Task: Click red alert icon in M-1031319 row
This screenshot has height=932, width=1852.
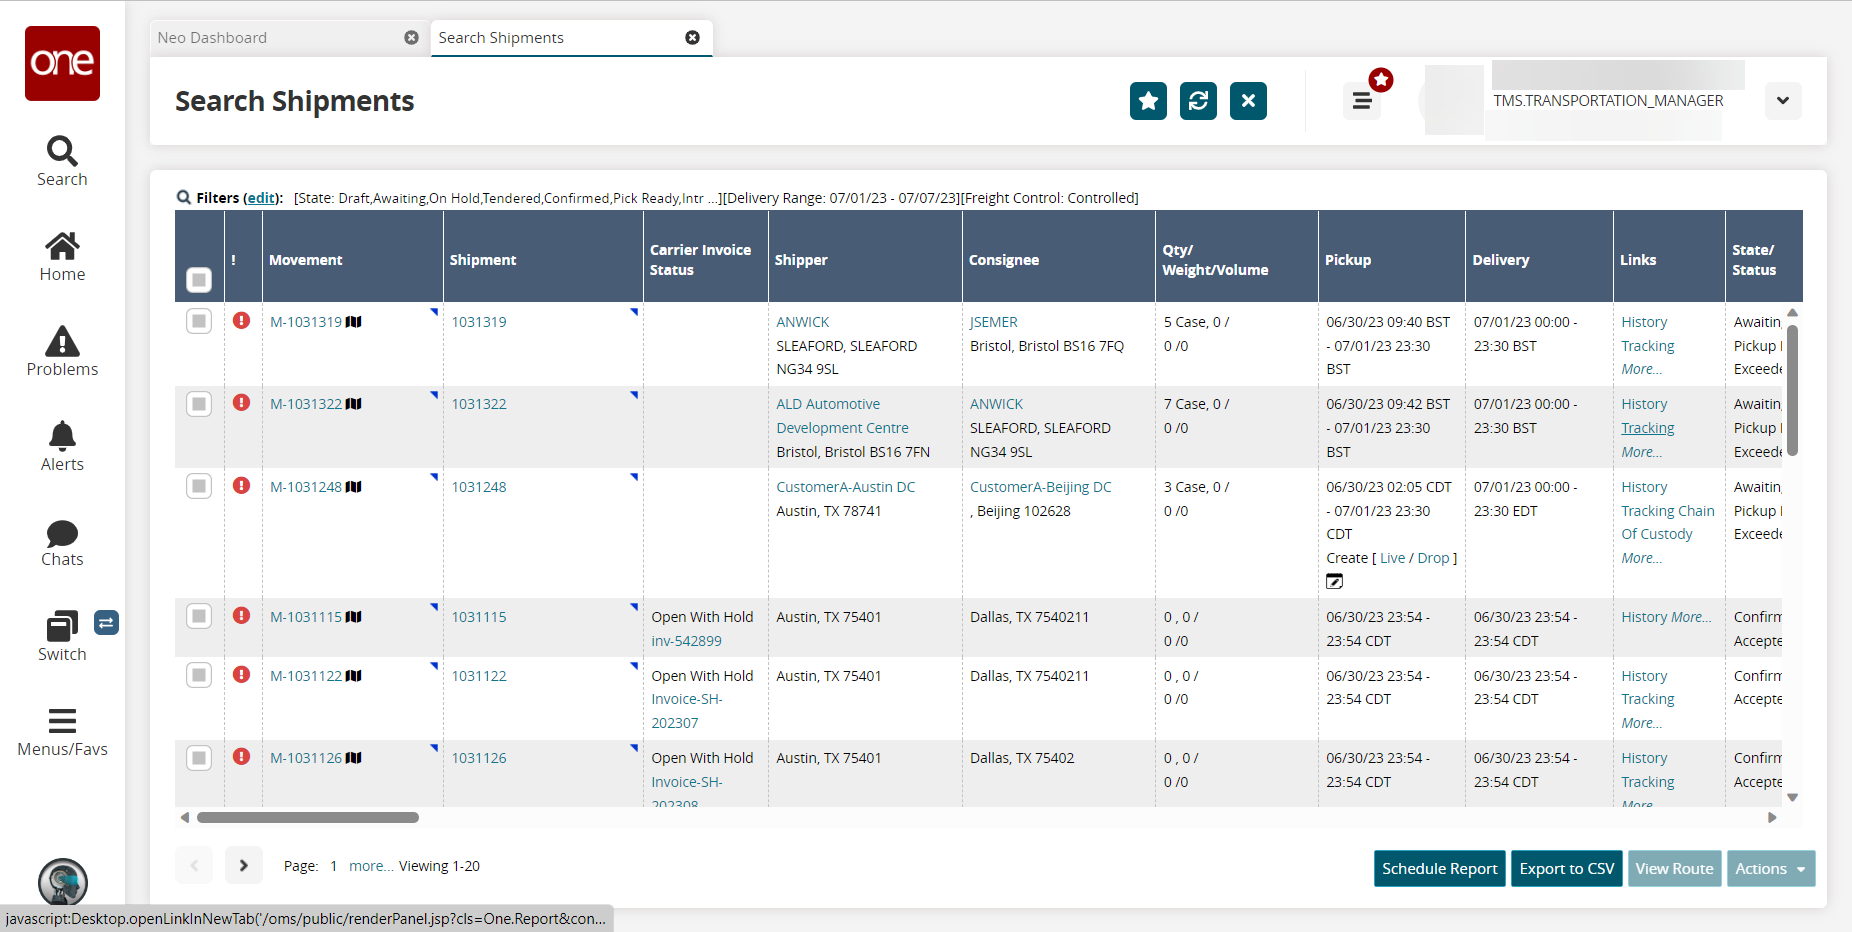Action: point(241,320)
